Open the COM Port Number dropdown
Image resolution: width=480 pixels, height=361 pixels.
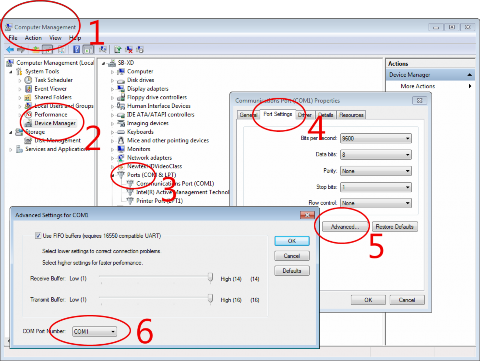[94, 332]
